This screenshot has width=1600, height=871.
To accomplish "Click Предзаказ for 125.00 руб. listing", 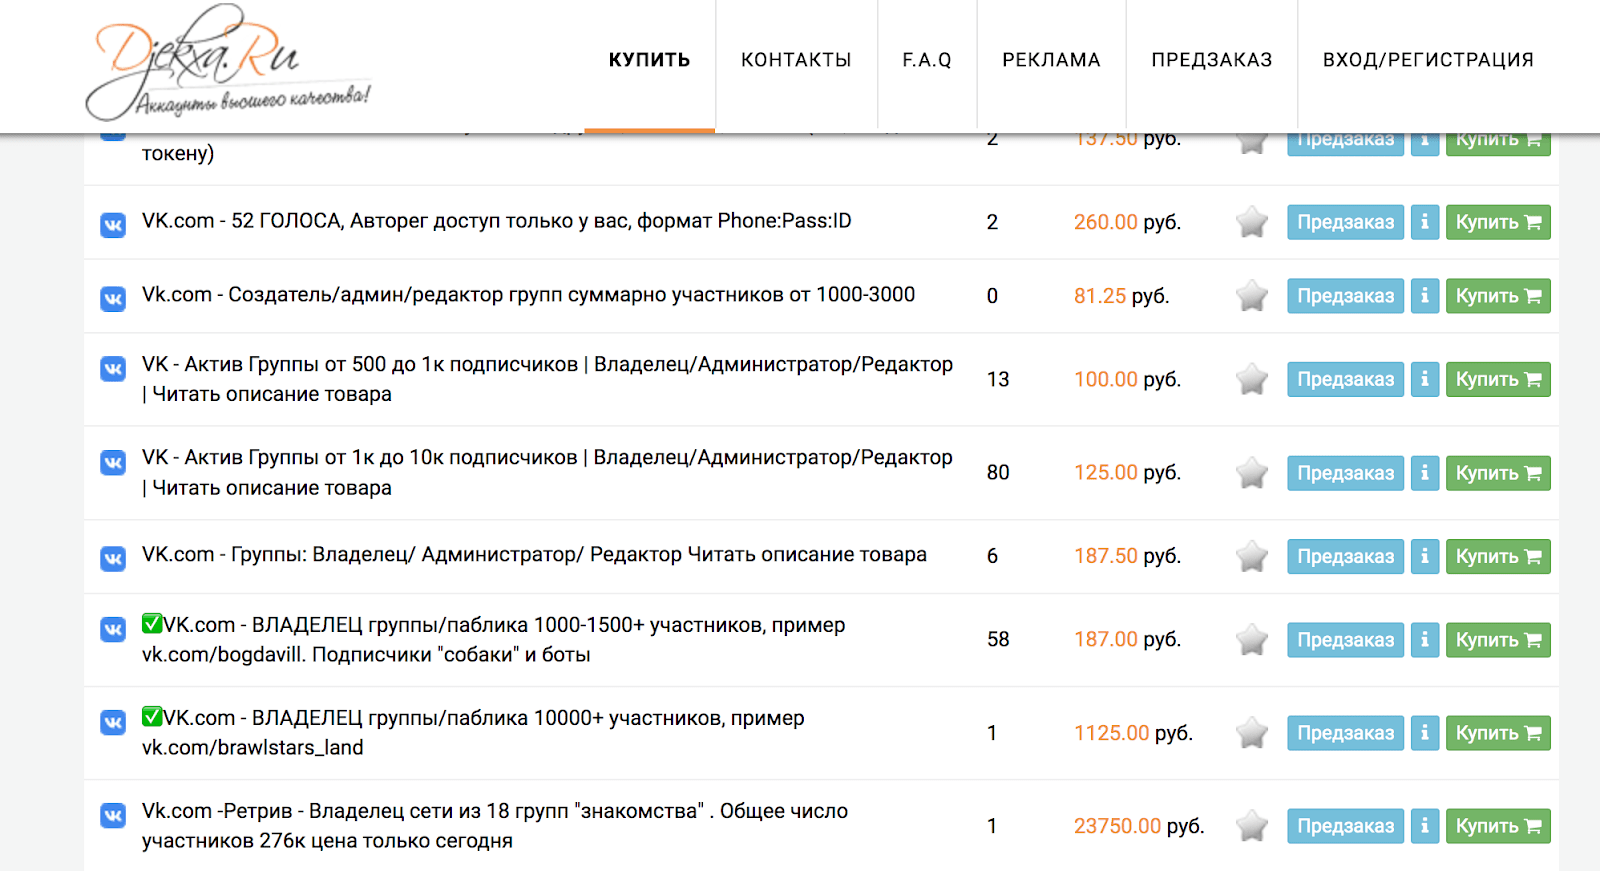I will coord(1345,473).
